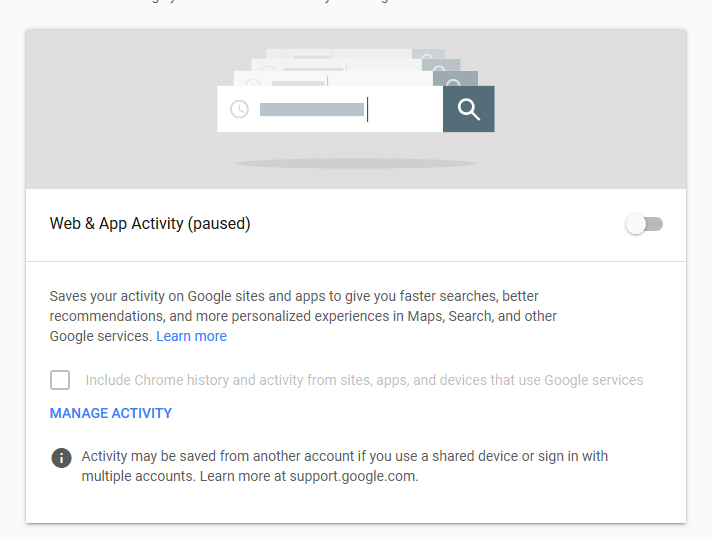Open the Learn more link
712x540 pixels.
191,336
